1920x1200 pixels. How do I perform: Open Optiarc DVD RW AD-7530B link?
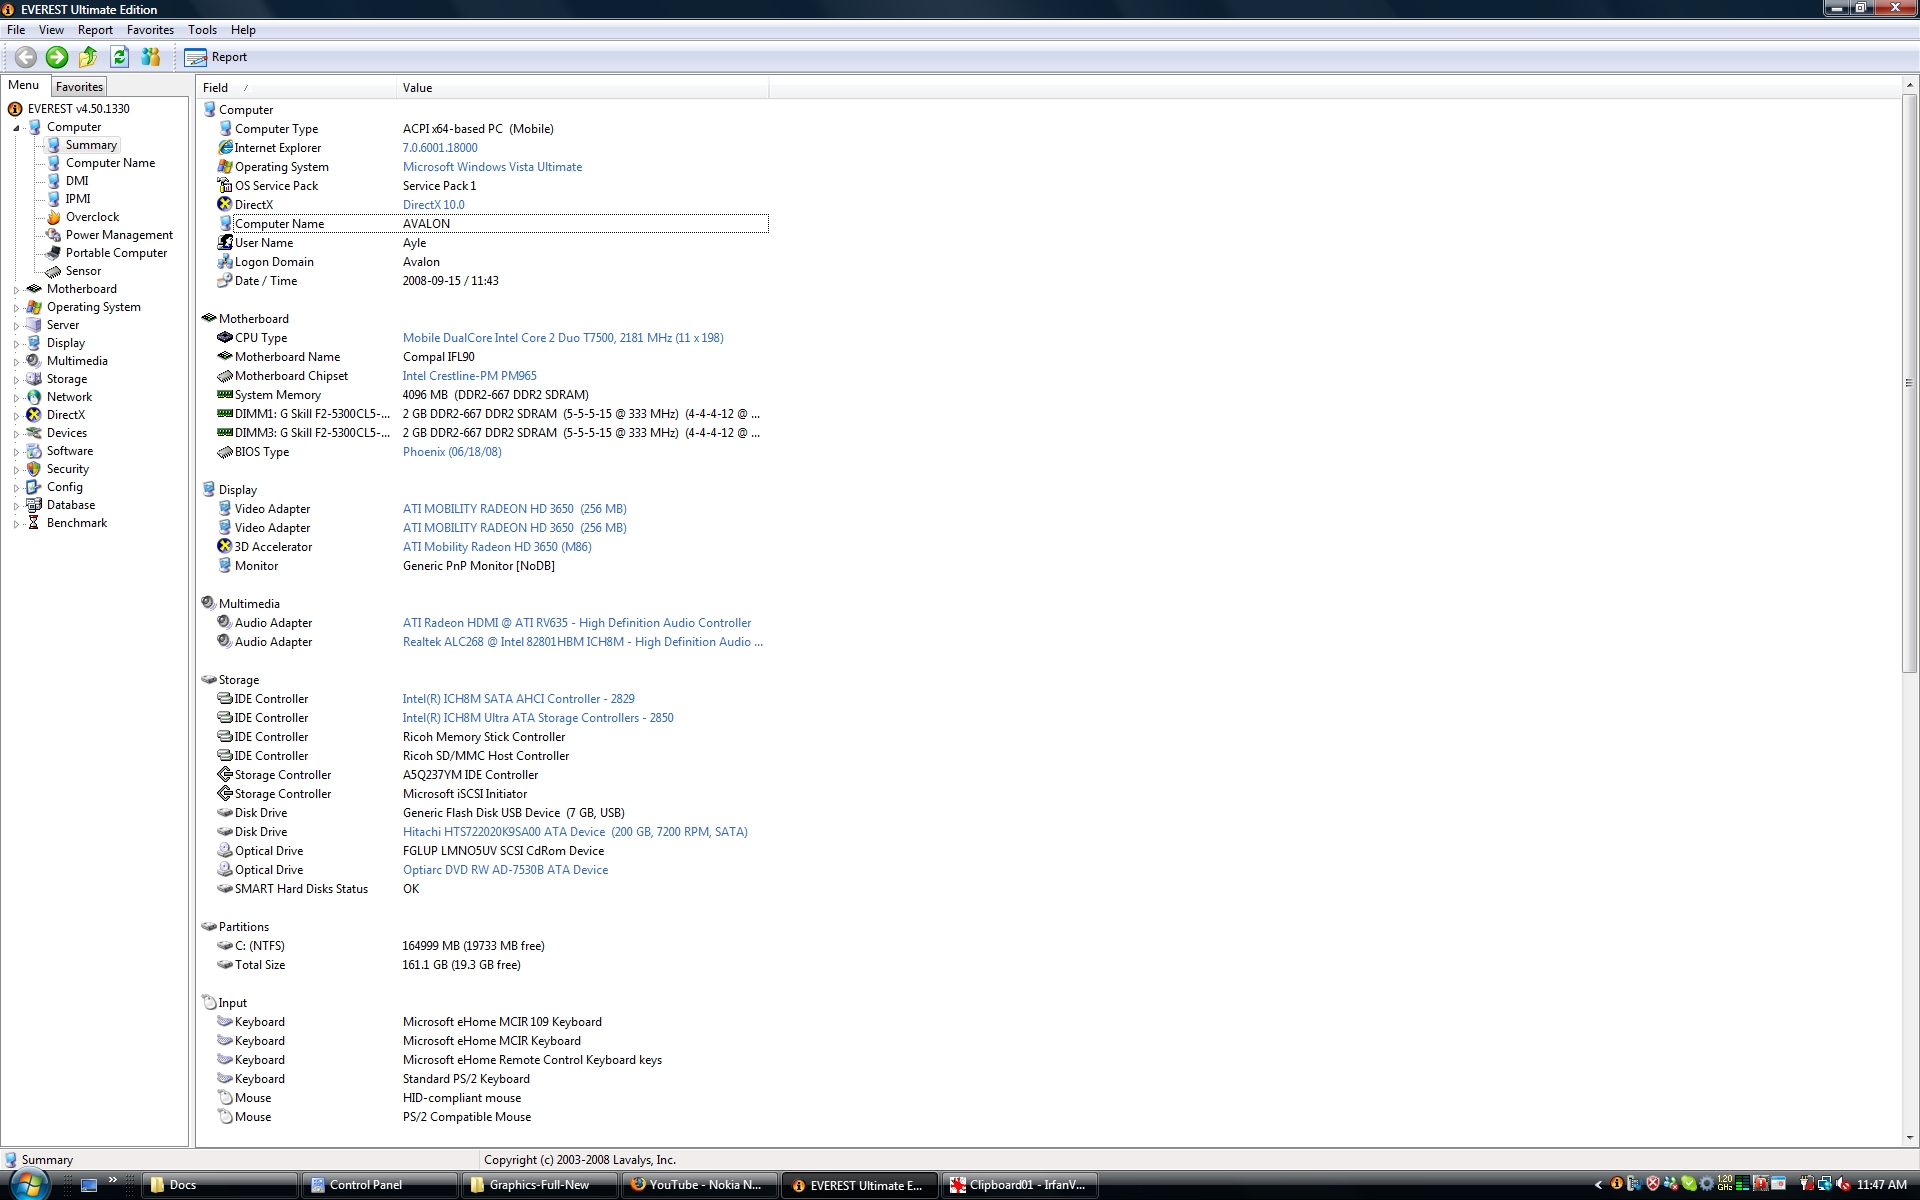pyautogui.click(x=505, y=870)
